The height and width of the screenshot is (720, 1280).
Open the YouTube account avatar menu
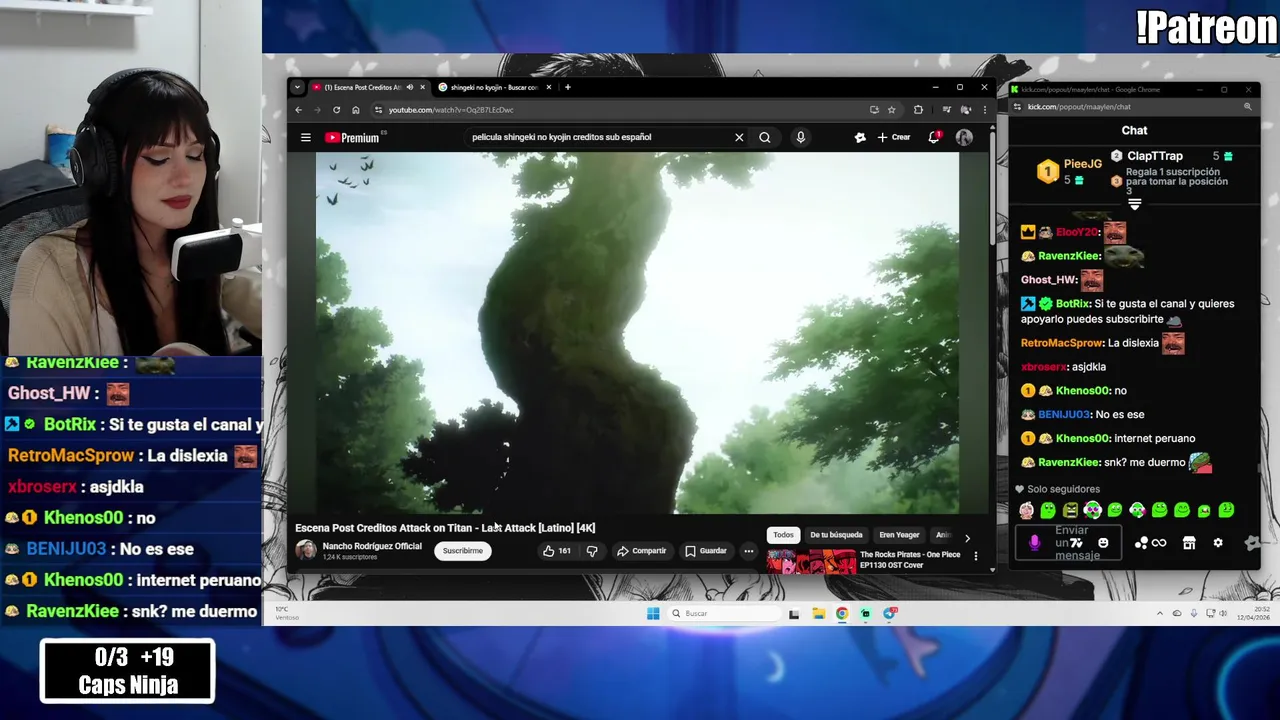[964, 138]
